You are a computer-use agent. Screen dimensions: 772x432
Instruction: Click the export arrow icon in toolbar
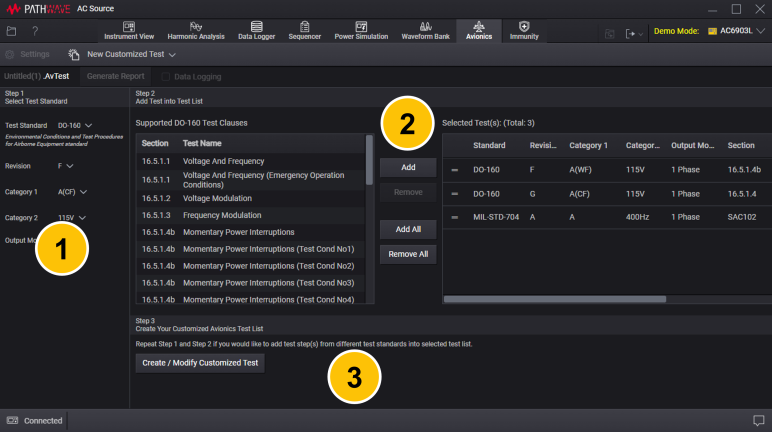630,33
